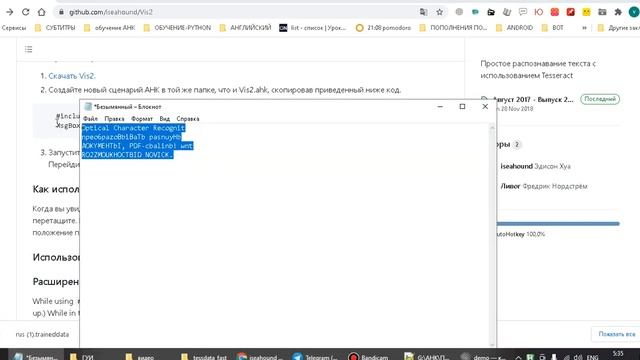Reload the GitHub page in the browser

coord(25,12)
